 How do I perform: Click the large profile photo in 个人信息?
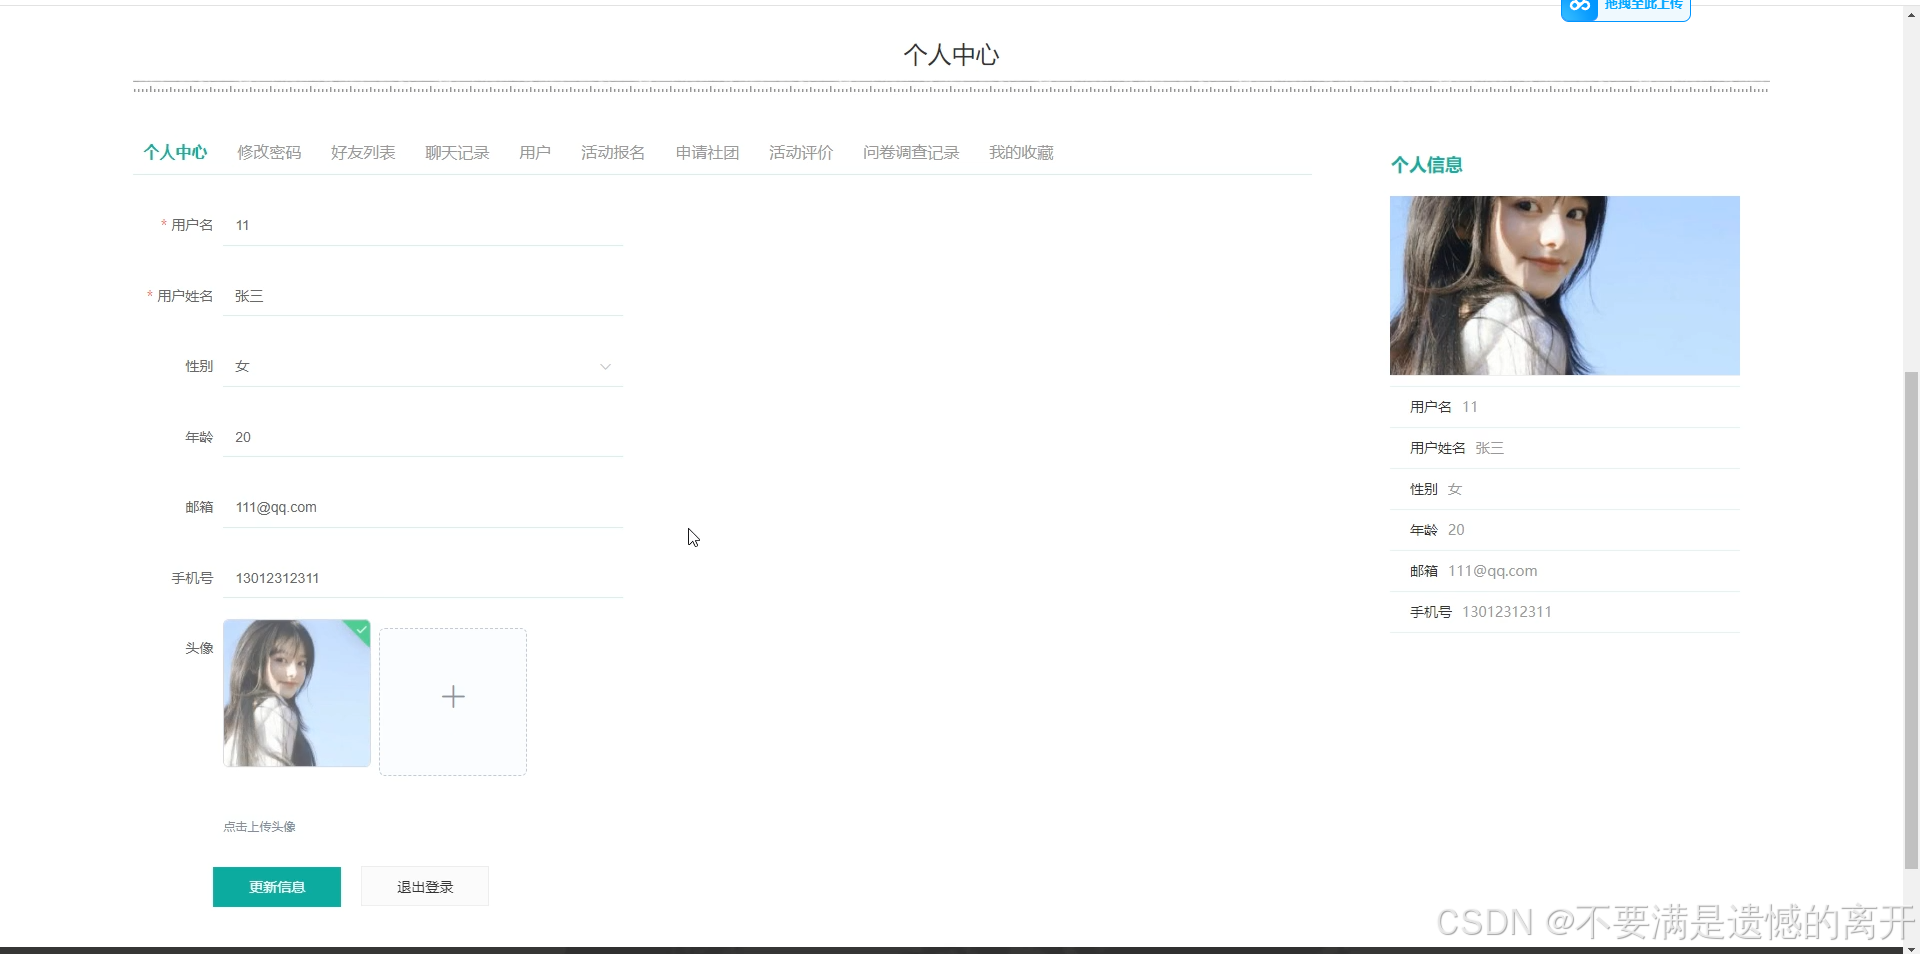[x=1565, y=286]
